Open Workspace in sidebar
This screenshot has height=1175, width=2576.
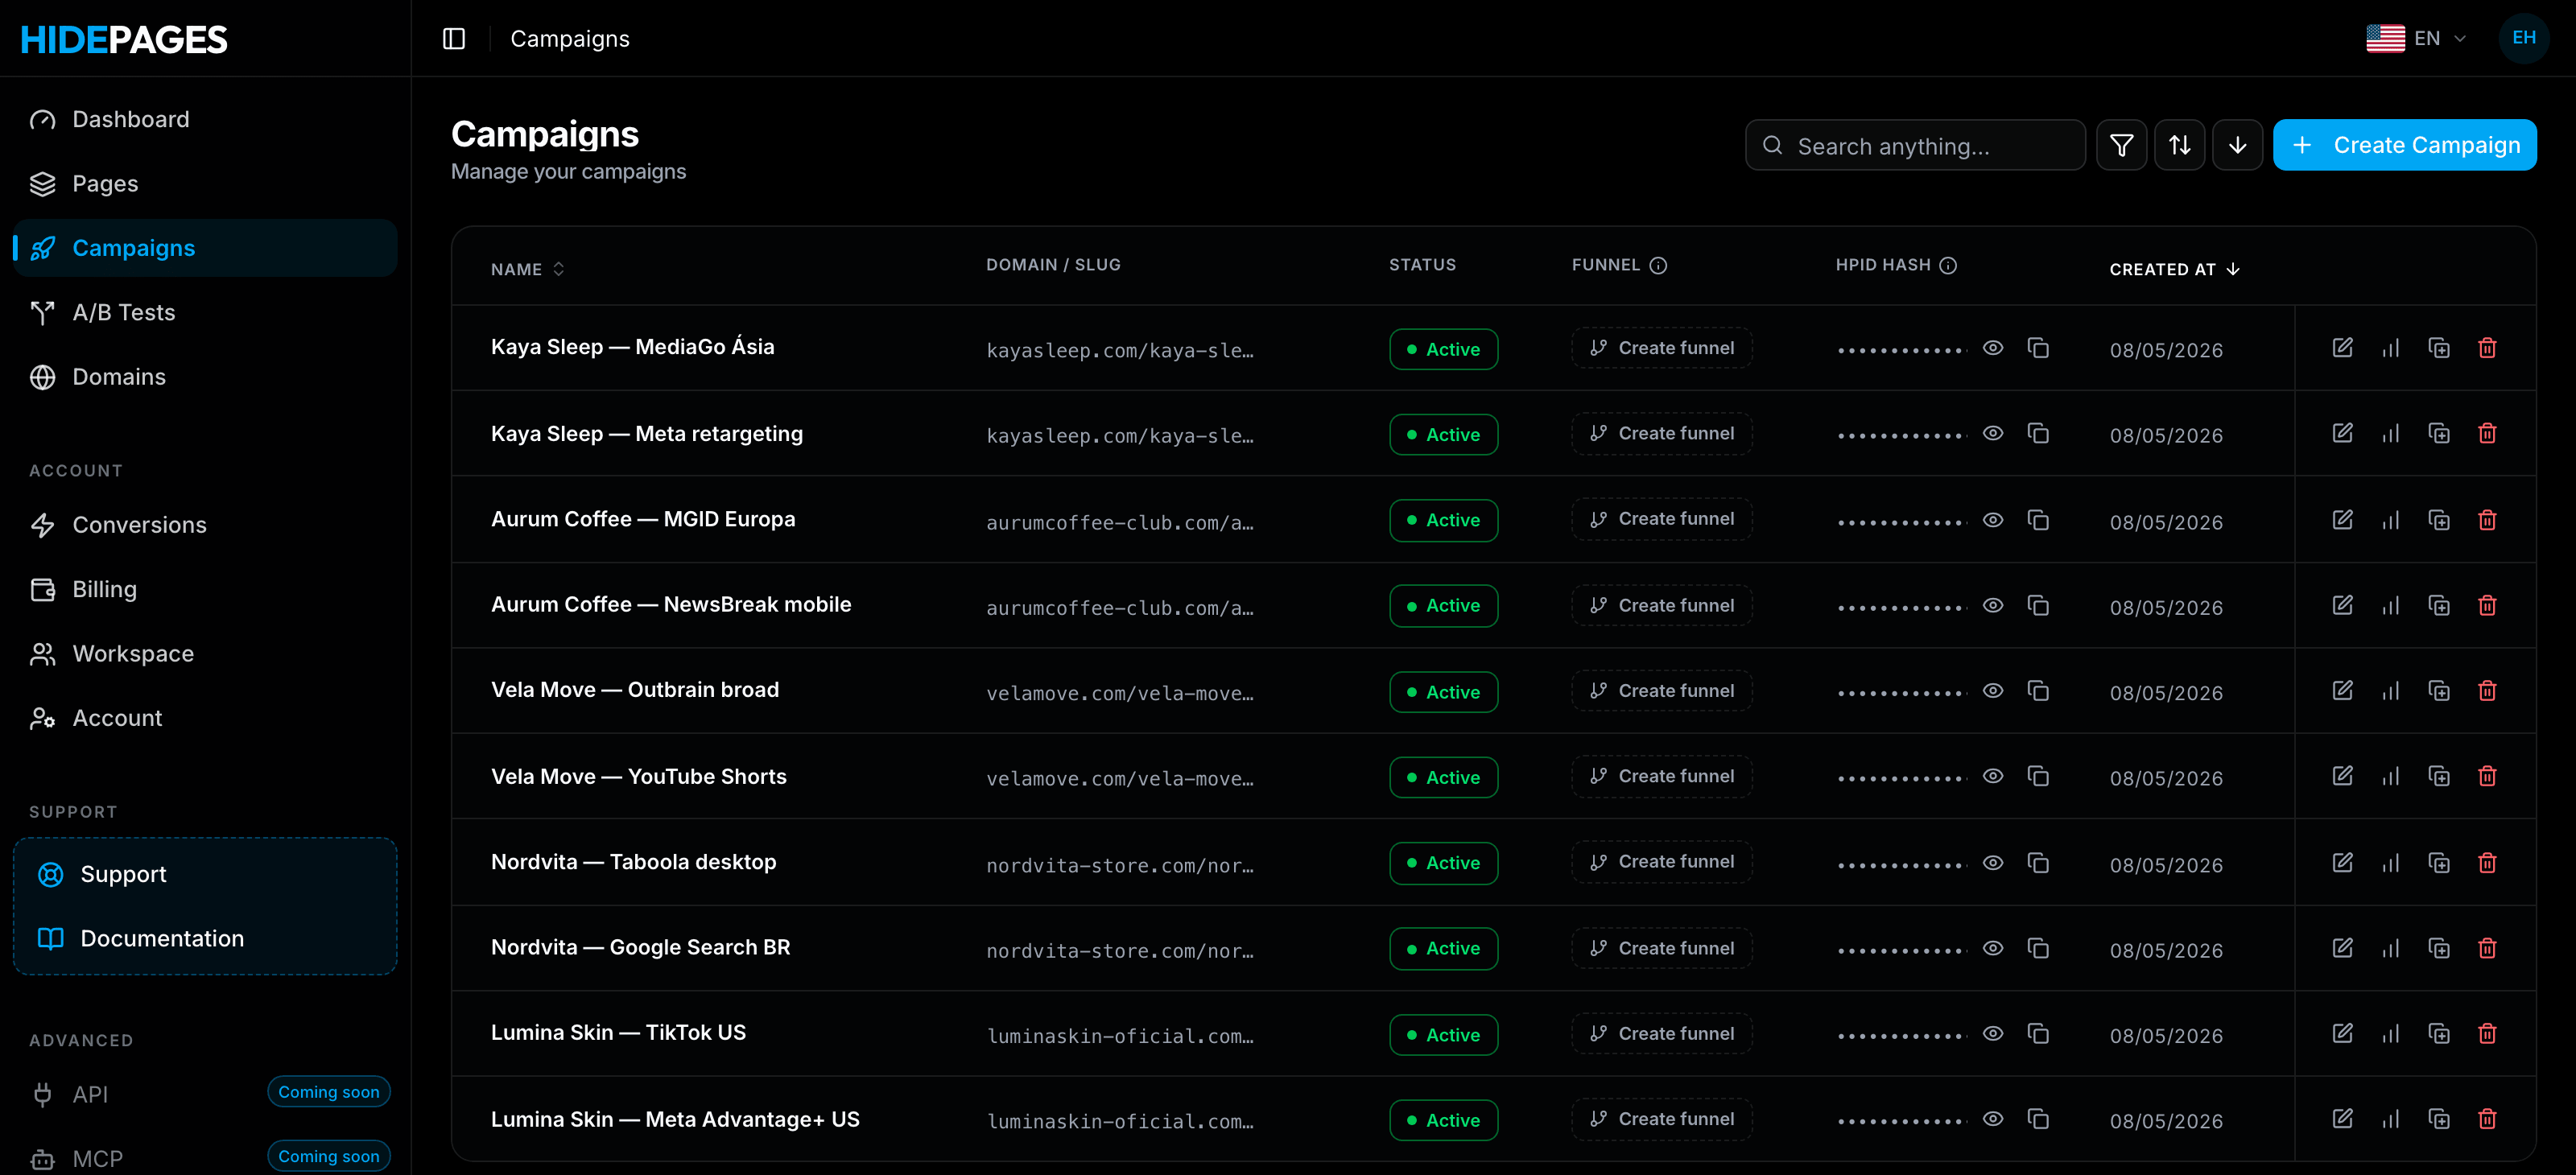tap(205, 654)
